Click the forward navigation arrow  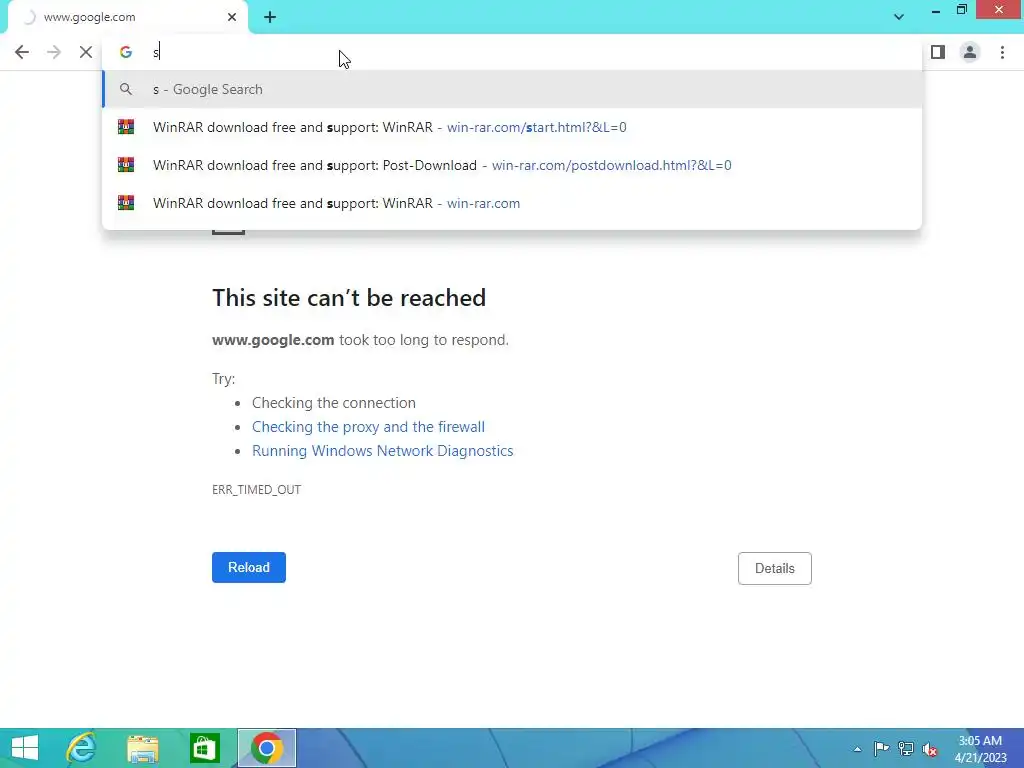pos(54,52)
